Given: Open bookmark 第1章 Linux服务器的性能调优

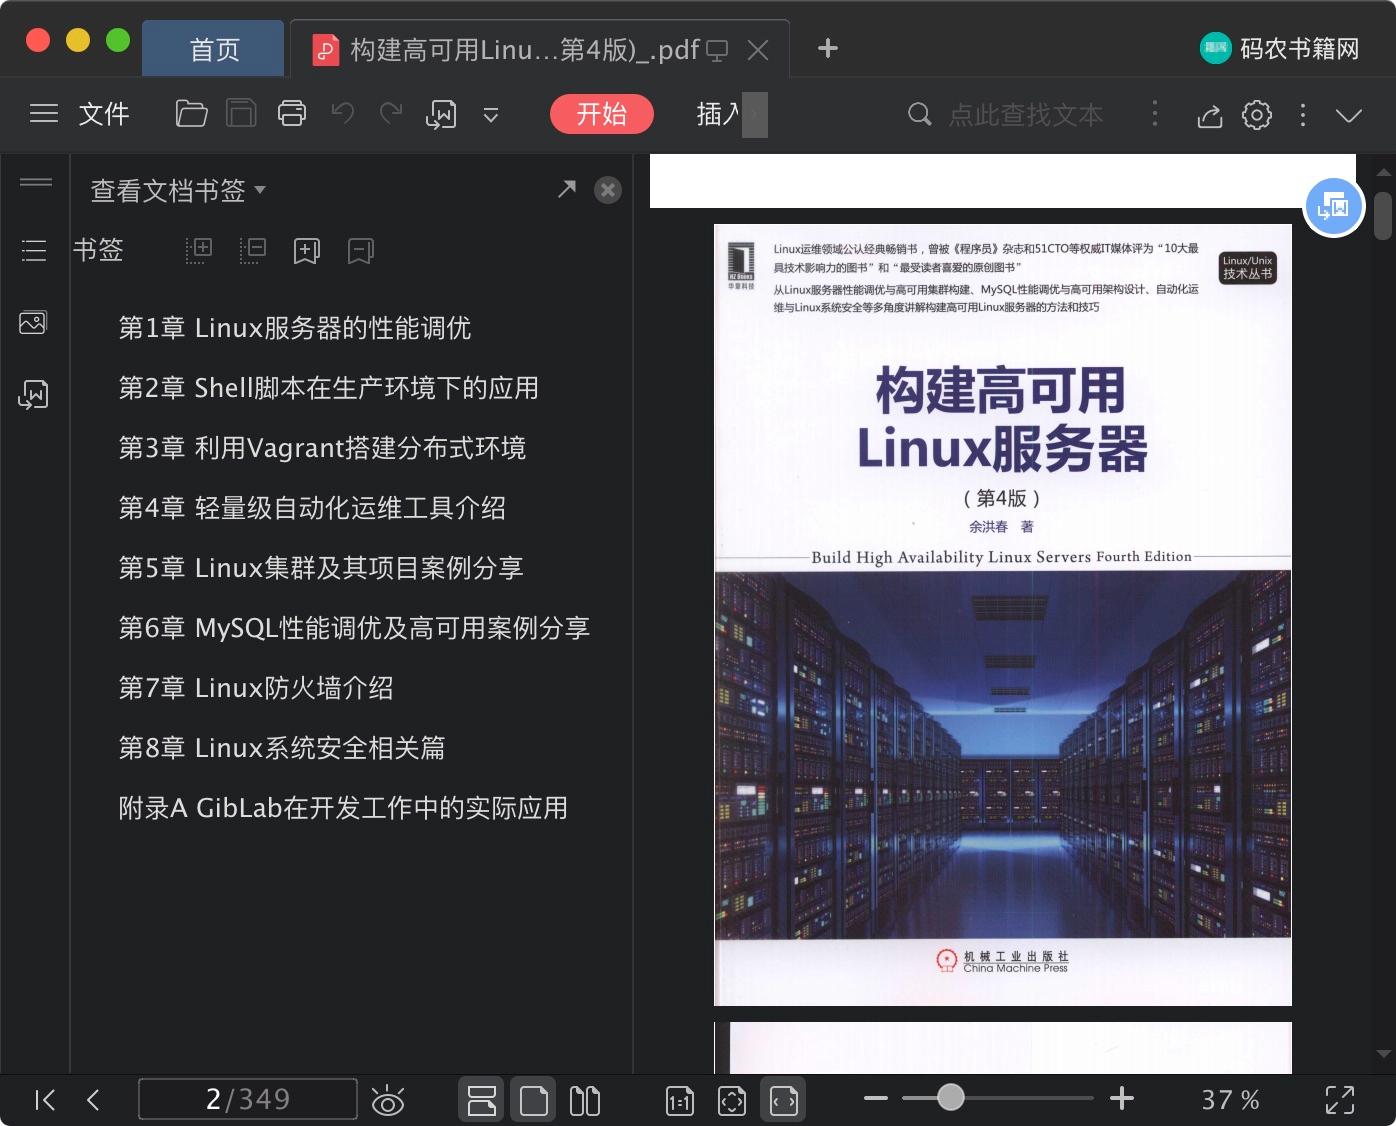Looking at the screenshot, I should (295, 328).
